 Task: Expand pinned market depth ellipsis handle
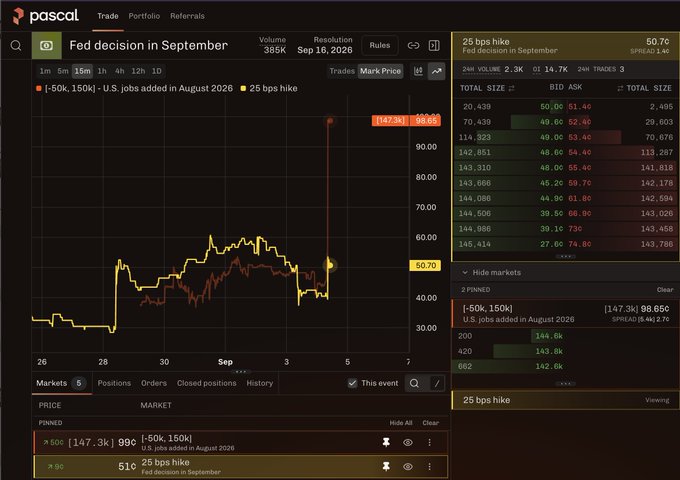point(565,383)
